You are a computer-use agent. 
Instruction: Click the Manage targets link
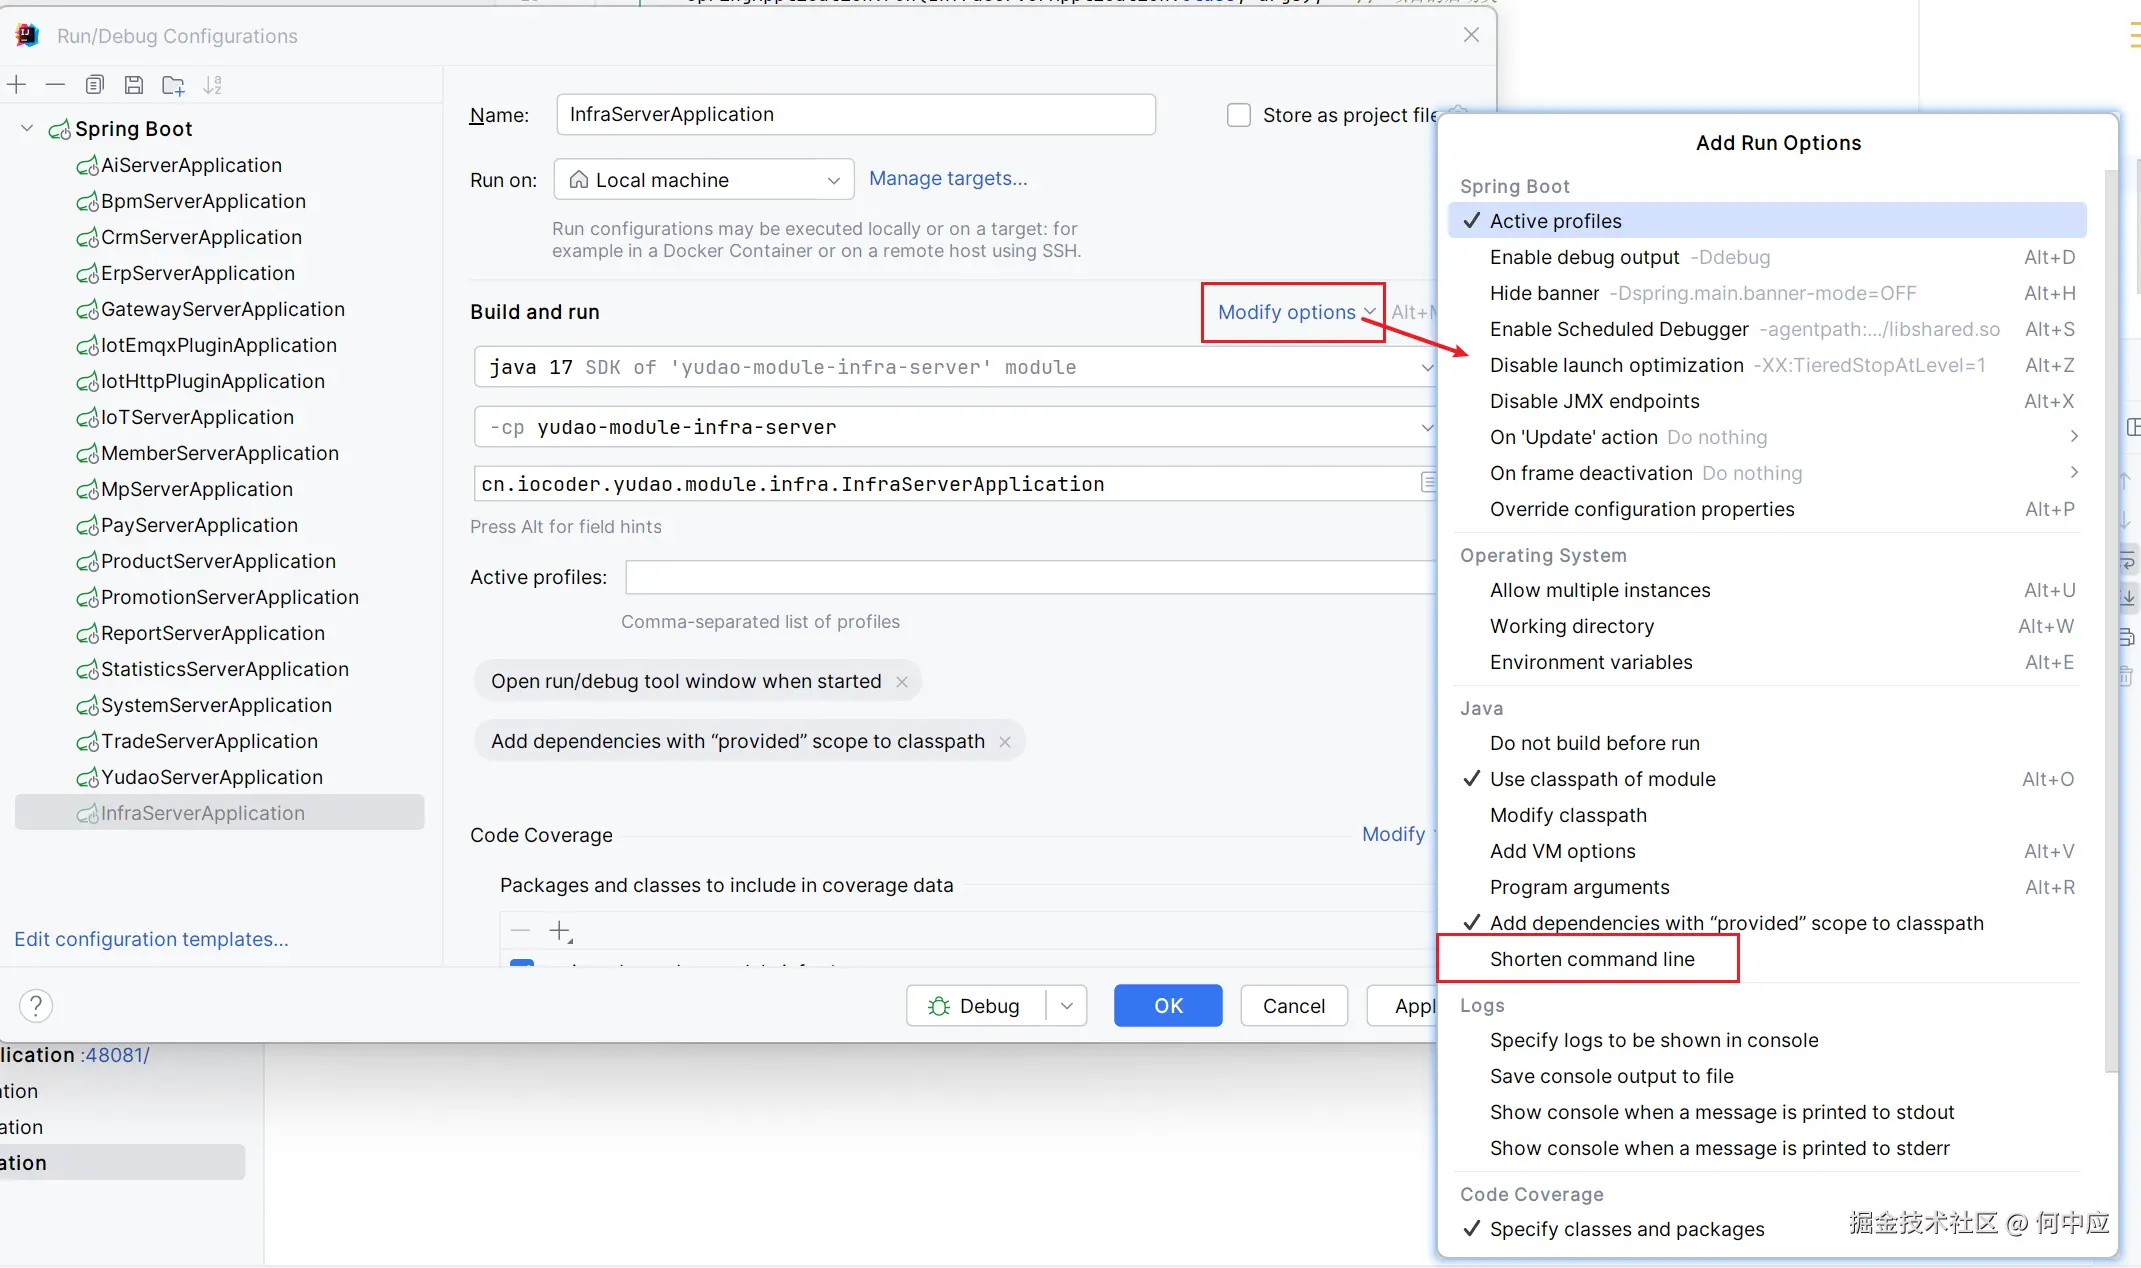pos(947,178)
